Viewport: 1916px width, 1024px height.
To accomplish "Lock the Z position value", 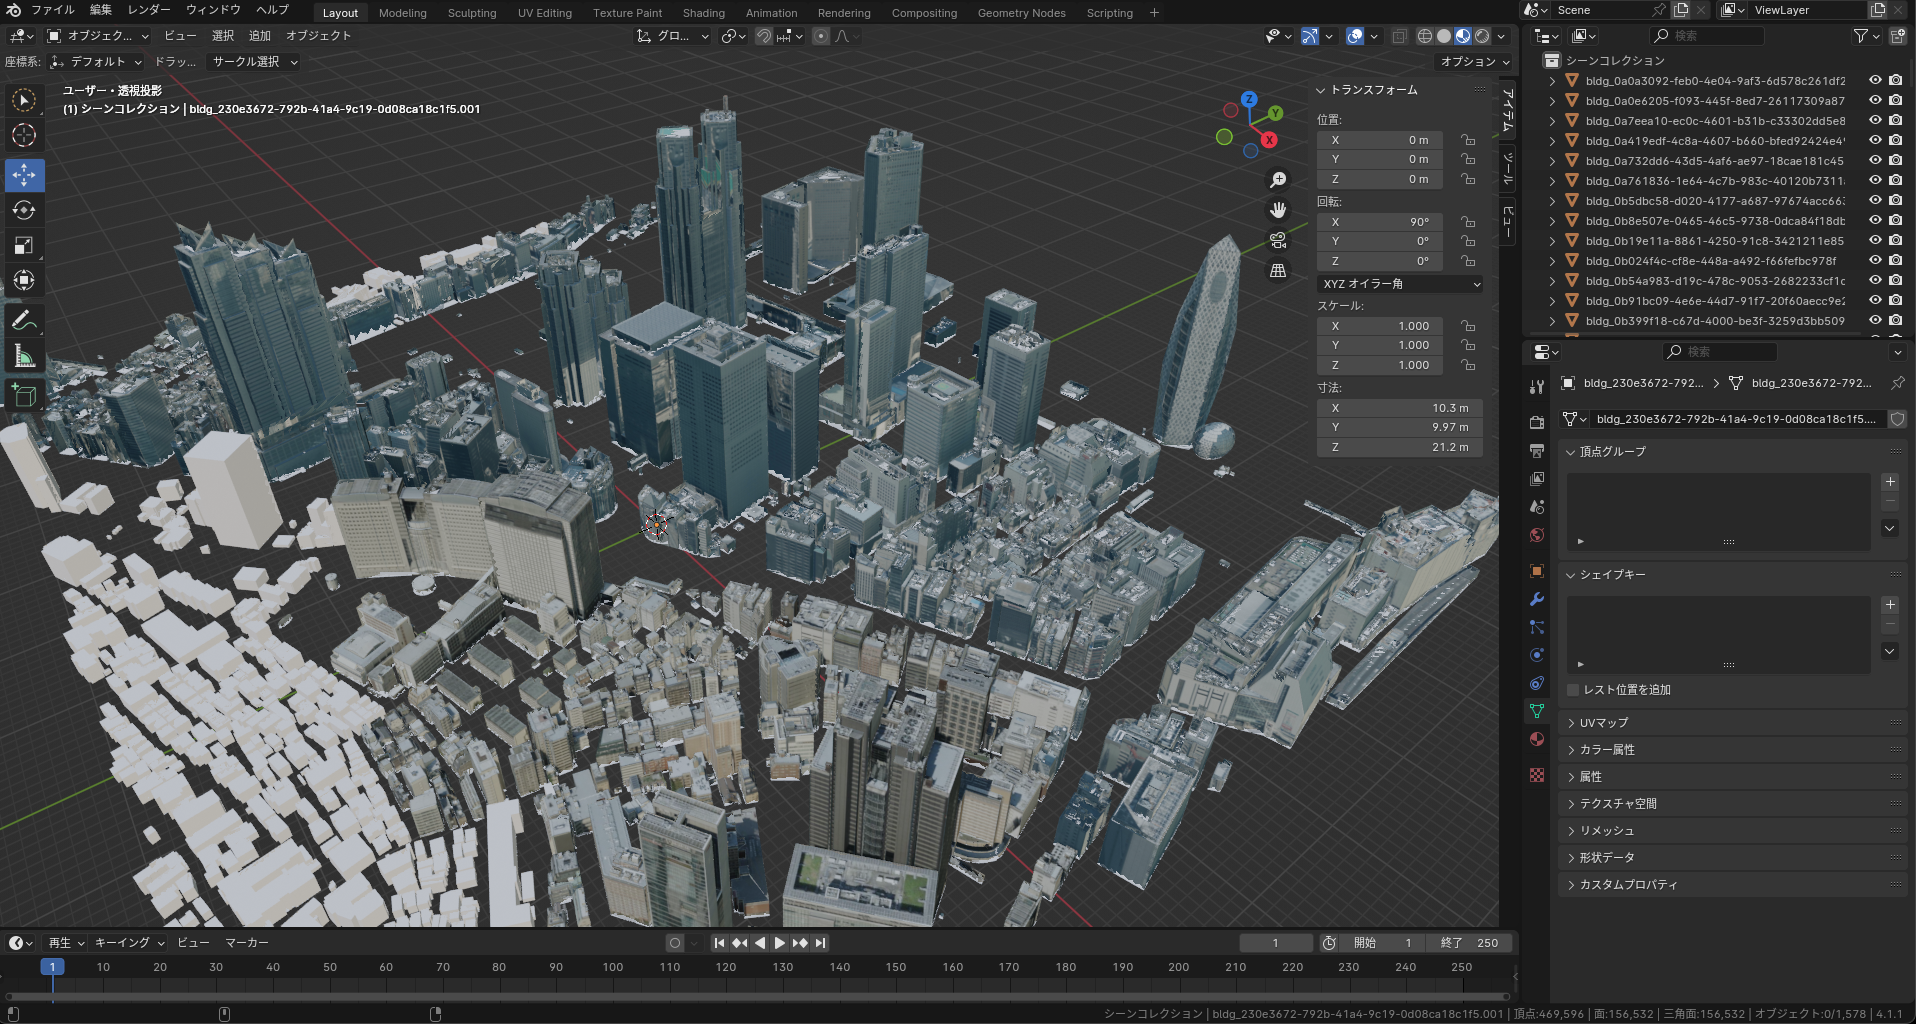I will pos(1467,179).
